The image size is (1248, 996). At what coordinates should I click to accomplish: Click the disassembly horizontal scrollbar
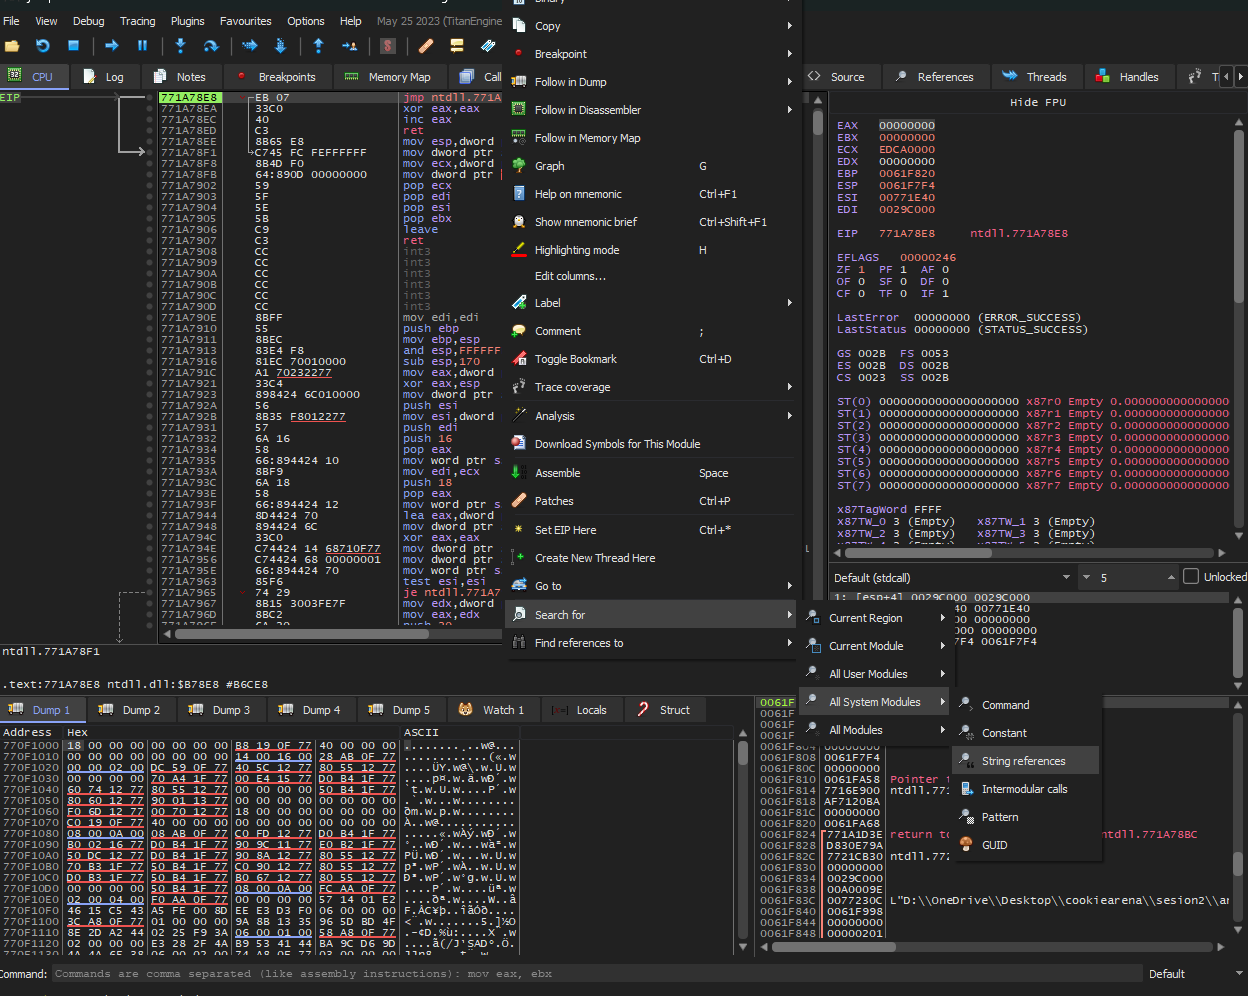(x=300, y=634)
